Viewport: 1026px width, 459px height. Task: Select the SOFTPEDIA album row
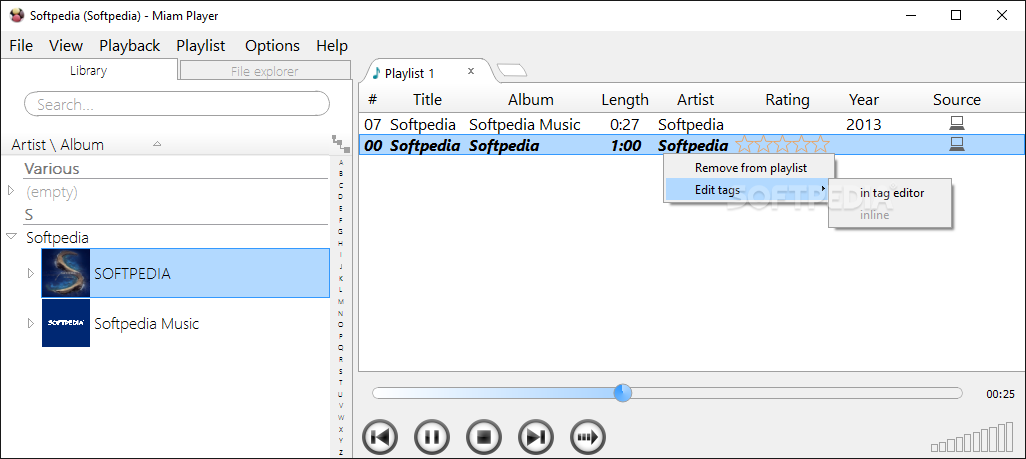[x=185, y=273]
